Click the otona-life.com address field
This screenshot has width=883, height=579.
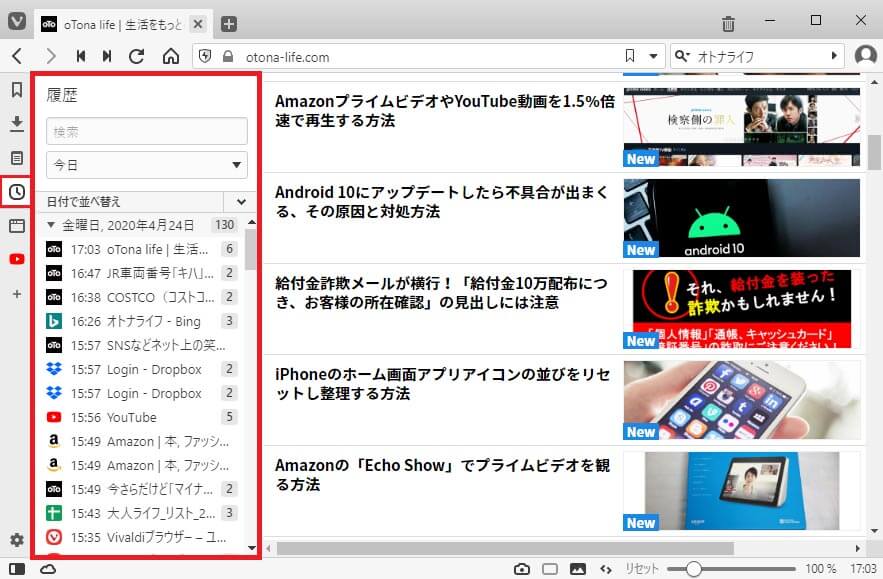pyautogui.click(x=431, y=56)
